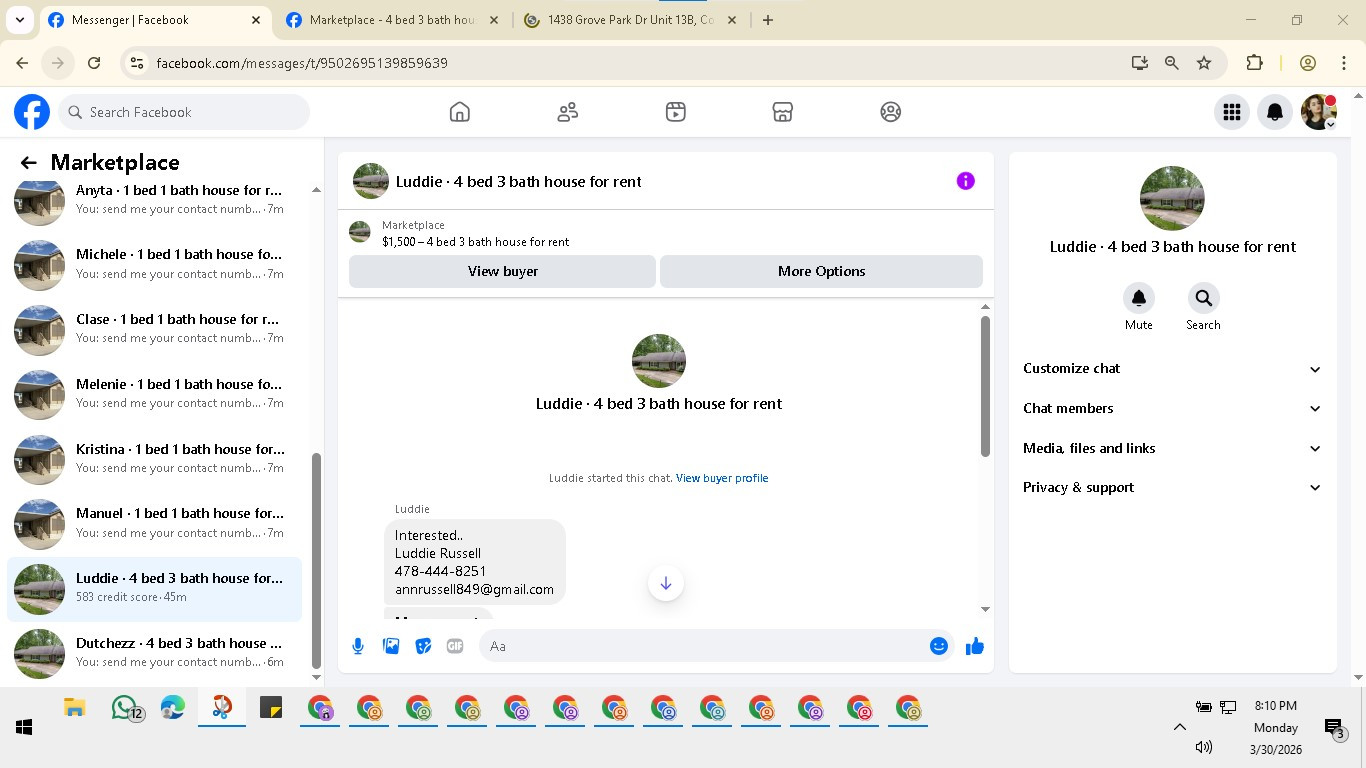The width and height of the screenshot is (1366, 768).
Task: Switch to 1438 Grove Park Dr tab
Action: [631, 20]
